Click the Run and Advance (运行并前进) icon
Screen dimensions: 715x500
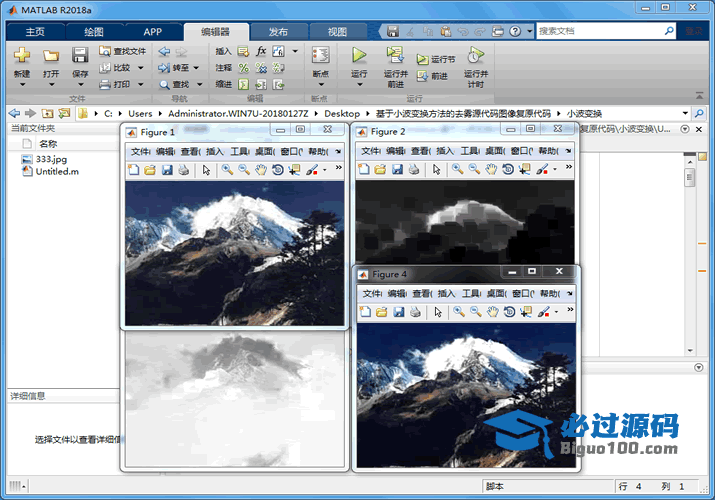[x=395, y=55]
